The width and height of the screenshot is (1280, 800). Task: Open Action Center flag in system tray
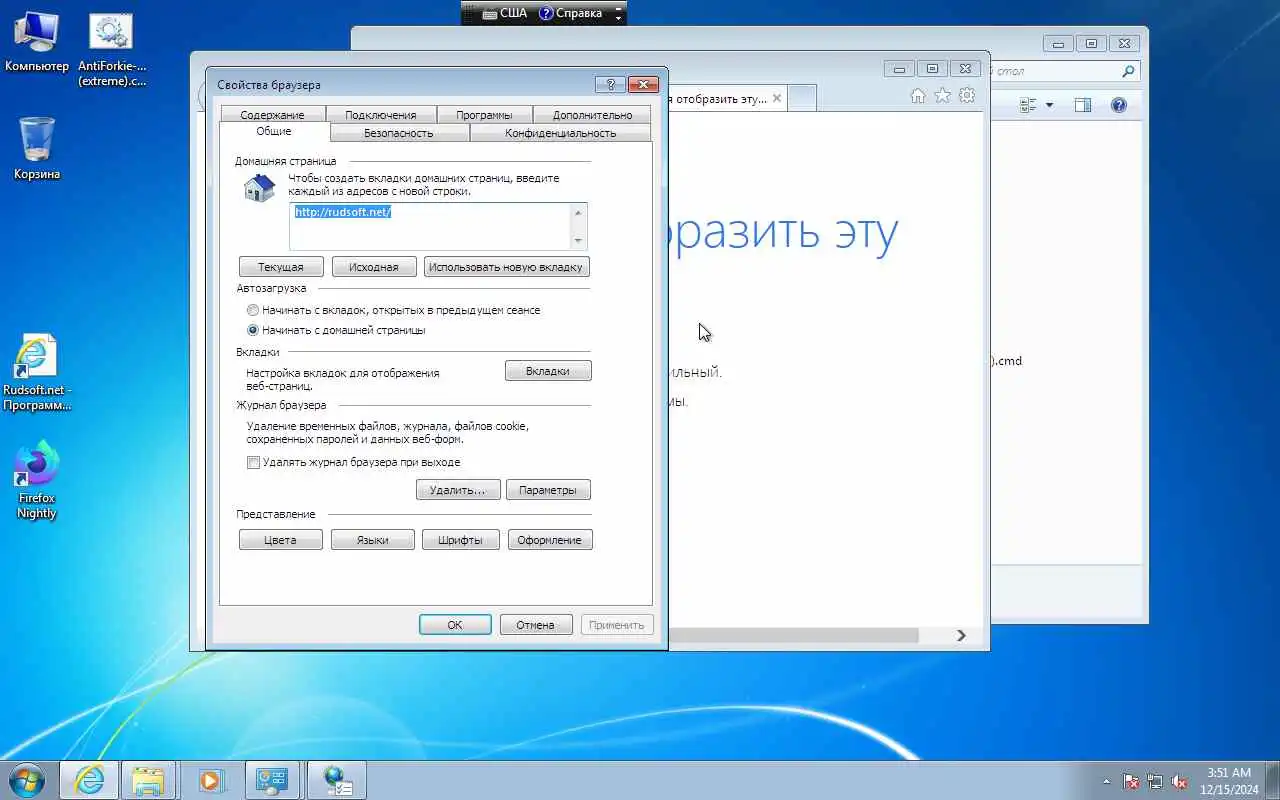click(x=1131, y=781)
